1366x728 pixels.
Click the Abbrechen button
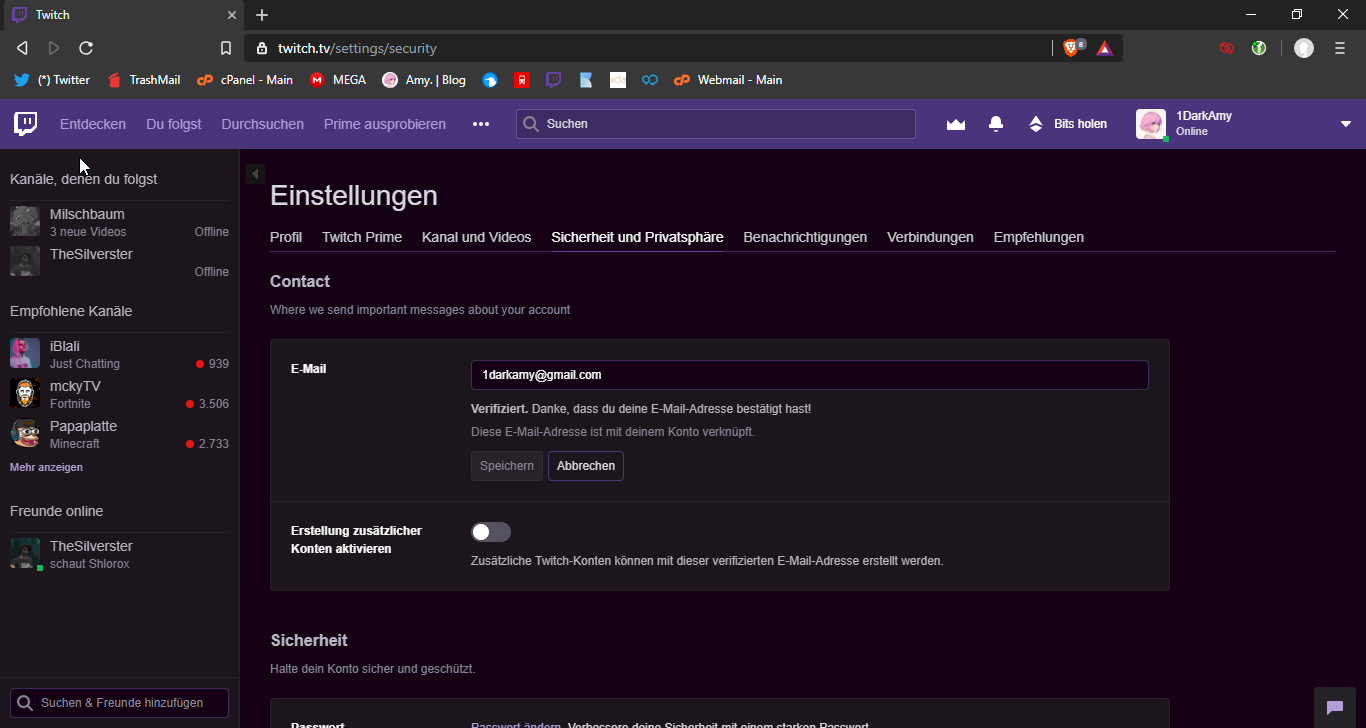[x=585, y=466]
